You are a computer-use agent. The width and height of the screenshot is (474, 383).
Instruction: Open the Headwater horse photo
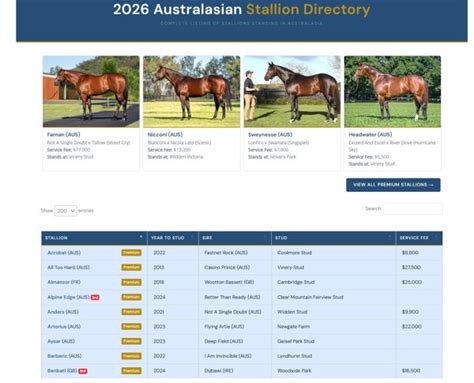coord(392,92)
